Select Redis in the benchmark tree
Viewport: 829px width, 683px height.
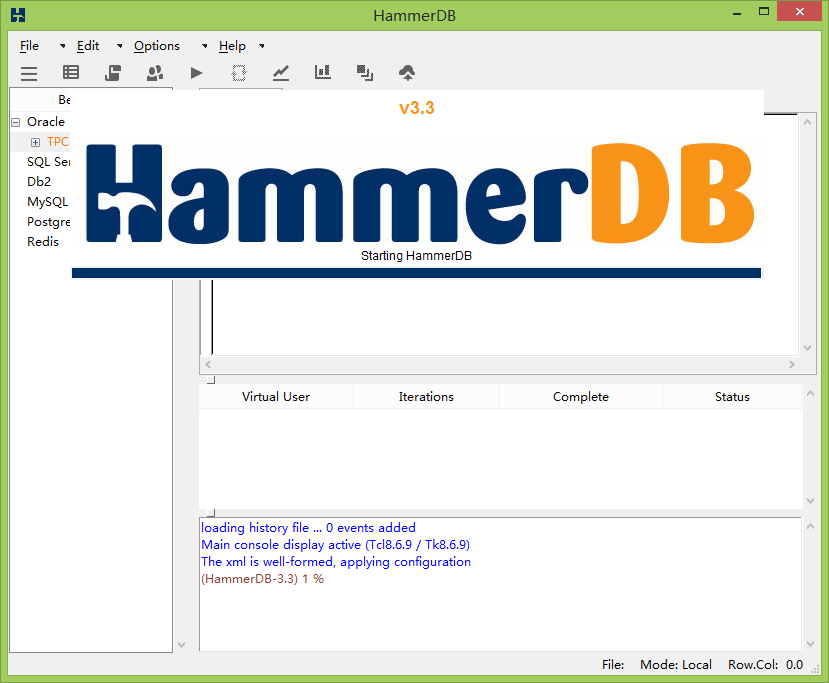coord(43,242)
